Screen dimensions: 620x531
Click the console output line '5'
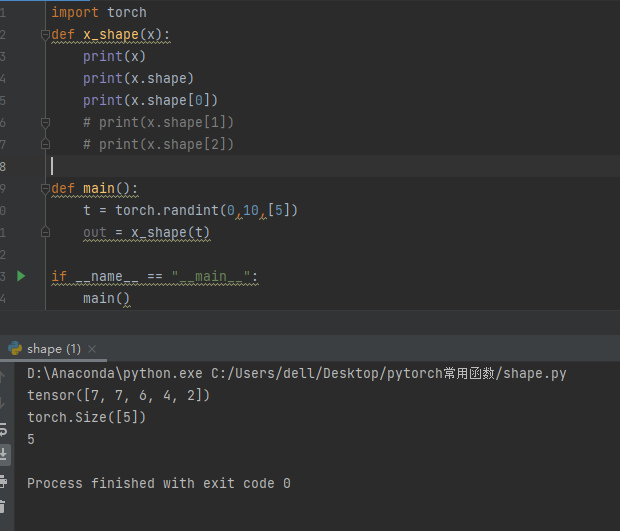pyautogui.click(x=31, y=439)
